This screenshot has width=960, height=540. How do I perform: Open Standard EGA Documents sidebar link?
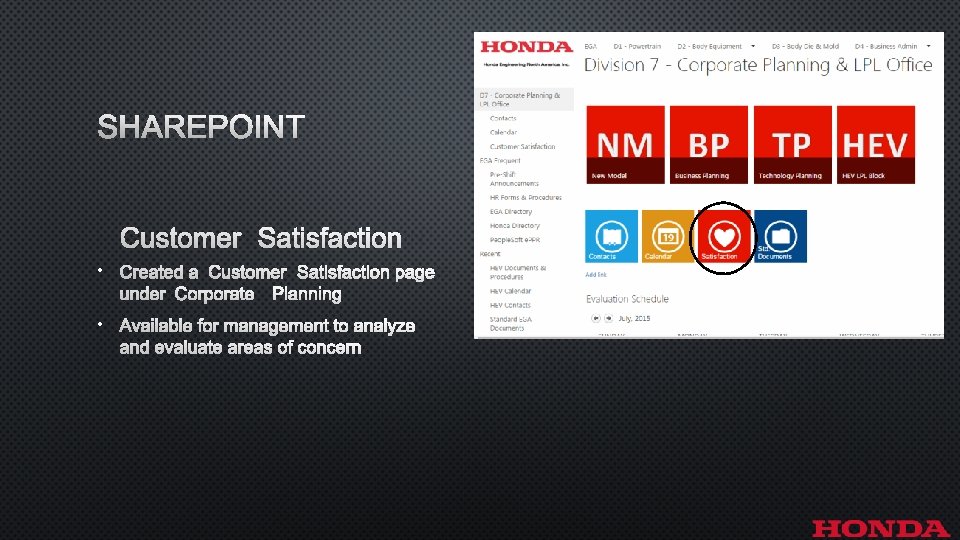(511, 323)
